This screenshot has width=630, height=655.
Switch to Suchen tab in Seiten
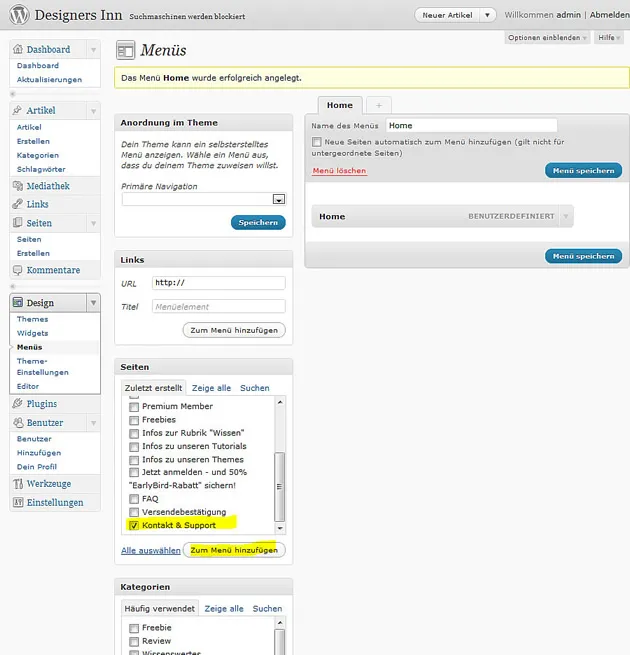pos(254,388)
